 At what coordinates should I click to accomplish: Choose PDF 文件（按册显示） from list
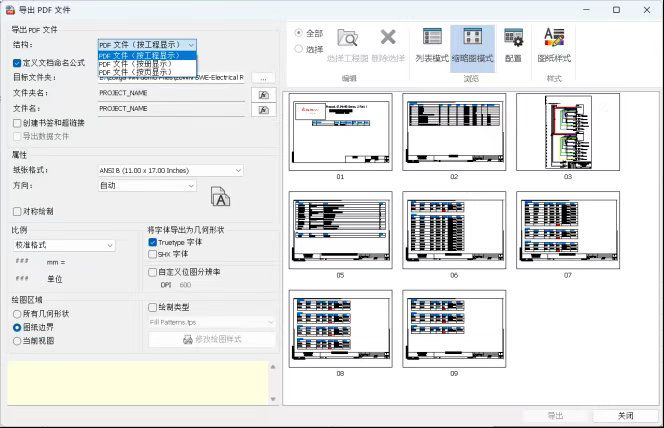point(135,64)
